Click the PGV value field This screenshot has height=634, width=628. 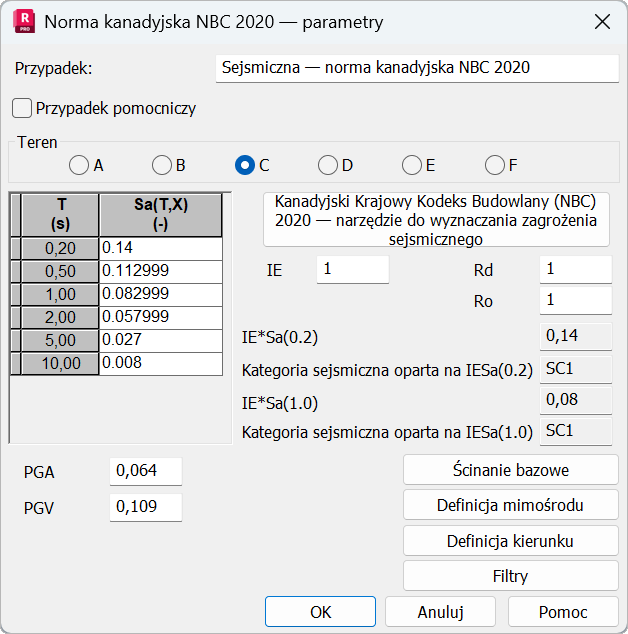pyautogui.click(x=146, y=507)
